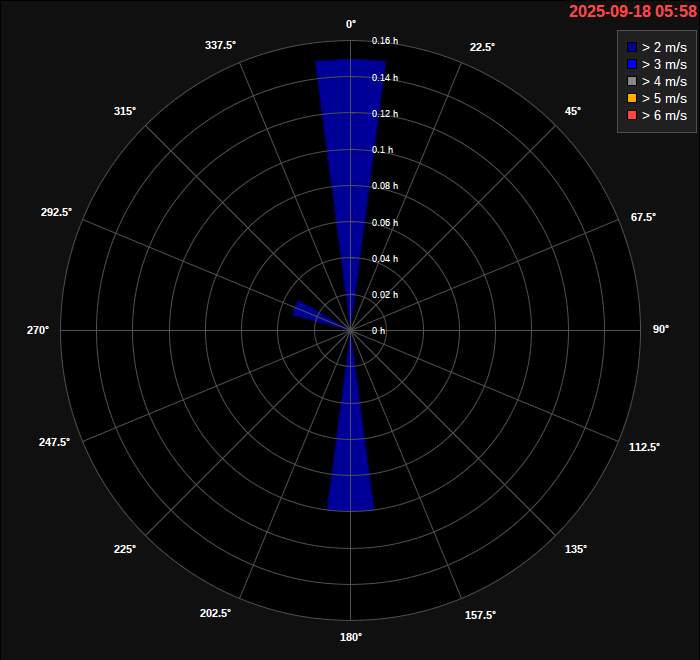Click the '0.12 h' radial axis label
Viewport: 700px width, 660px height.
[x=385, y=114]
